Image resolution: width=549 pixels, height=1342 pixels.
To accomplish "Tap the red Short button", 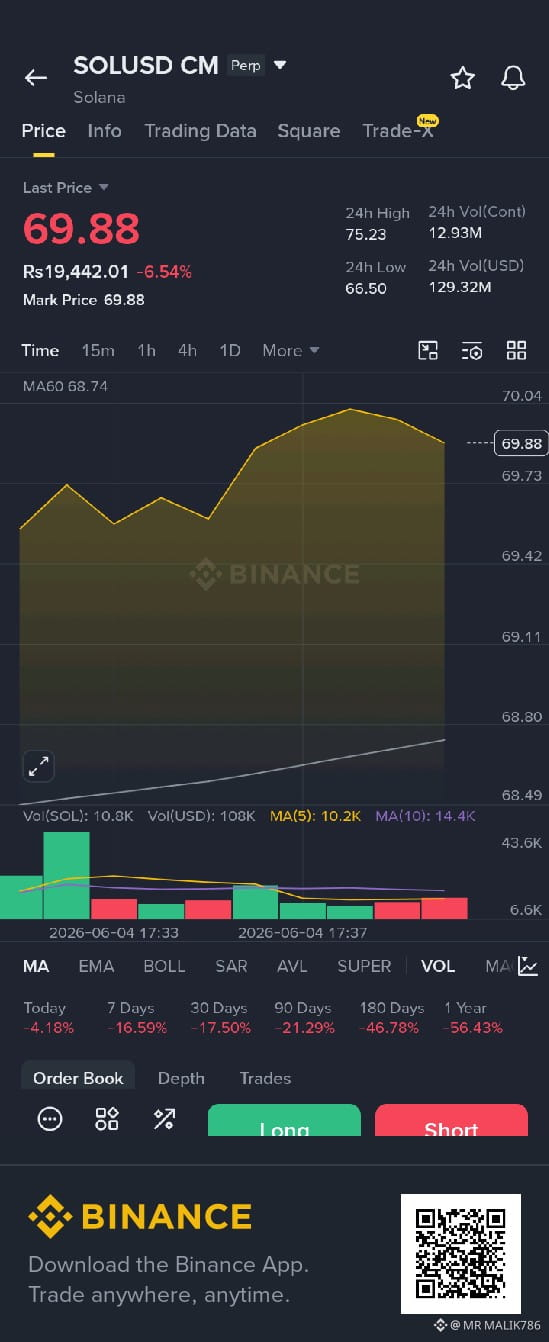I will pos(451,1120).
